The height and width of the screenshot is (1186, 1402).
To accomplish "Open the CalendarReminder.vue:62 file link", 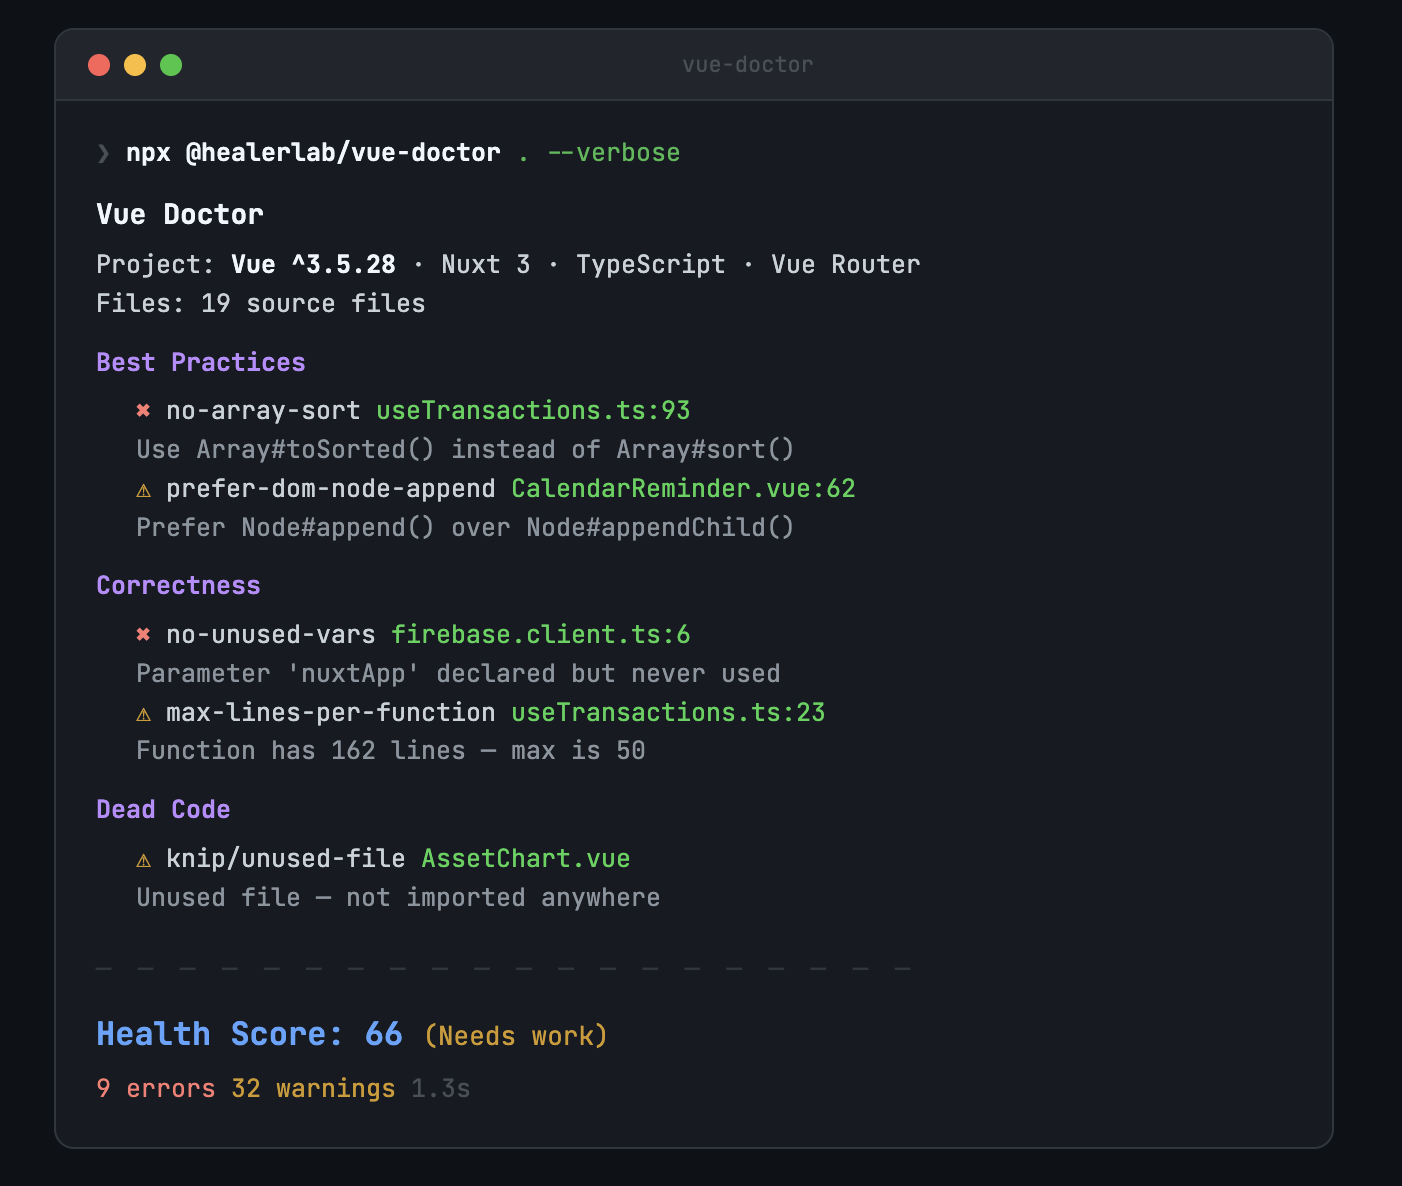I will [x=683, y=489].
